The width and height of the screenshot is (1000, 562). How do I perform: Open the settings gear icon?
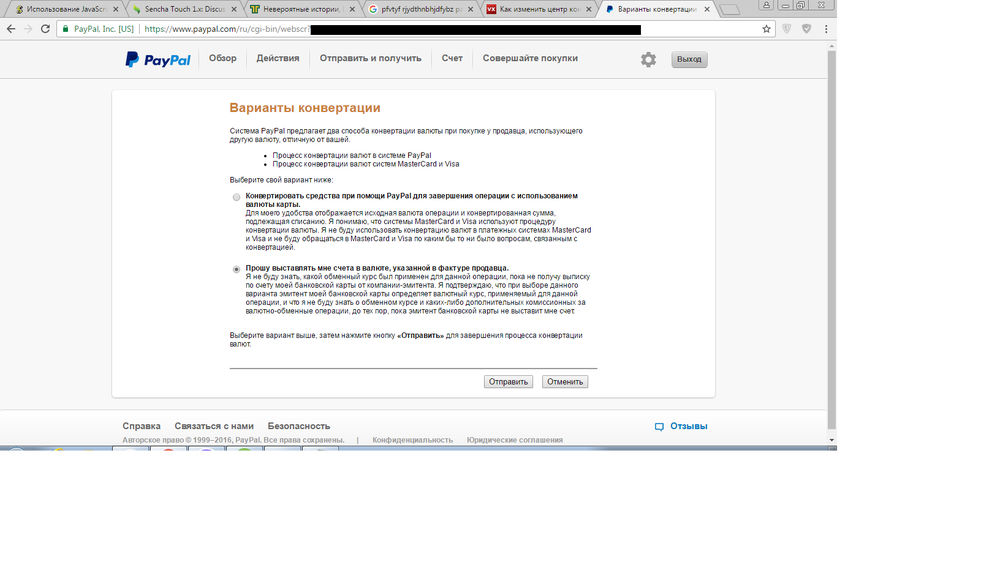tap(648, 59)
